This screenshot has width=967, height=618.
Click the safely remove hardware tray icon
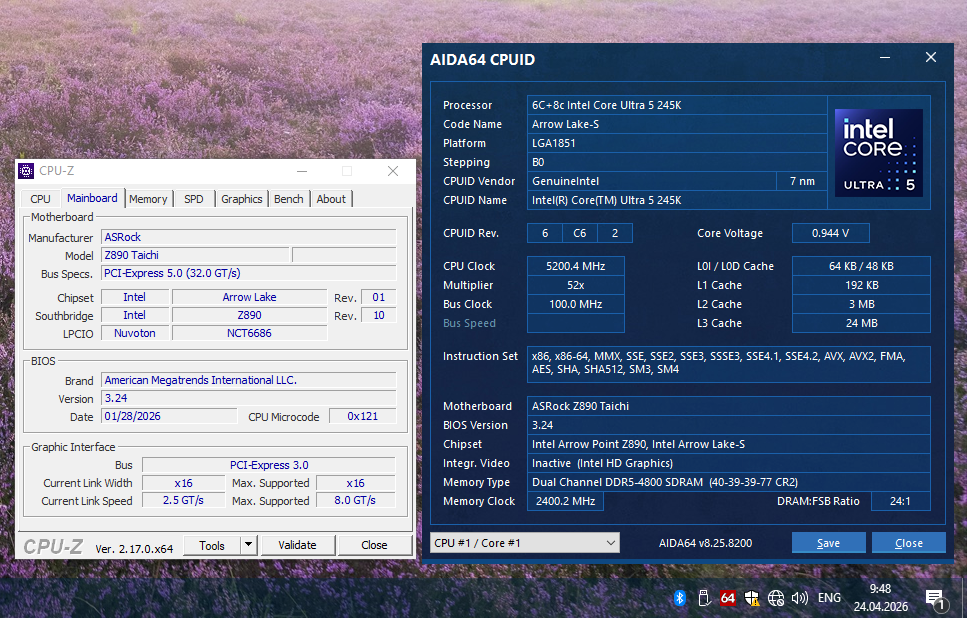(704, 597)
